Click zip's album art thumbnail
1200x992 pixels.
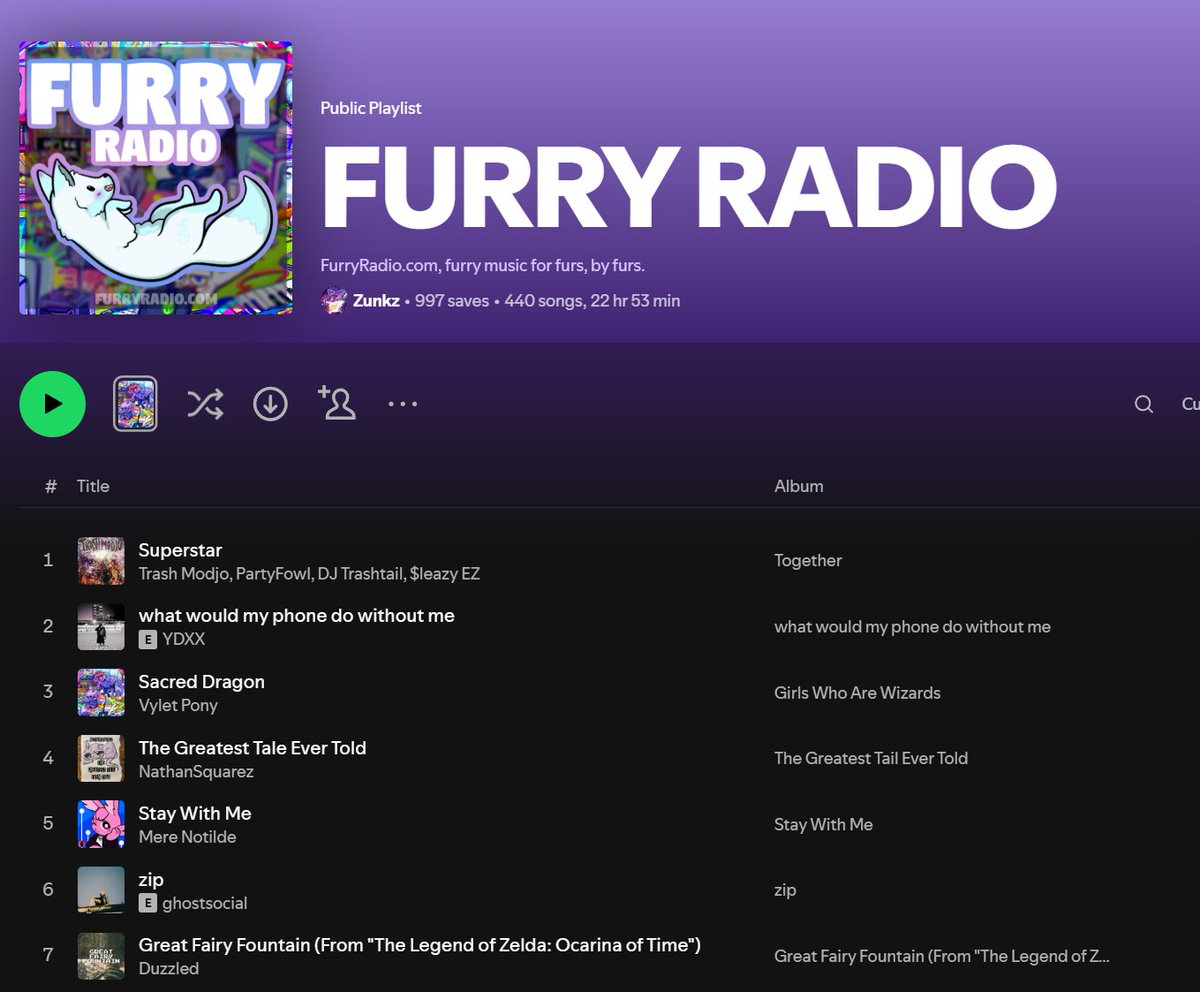pyautogui.click(x=101, y=890)
